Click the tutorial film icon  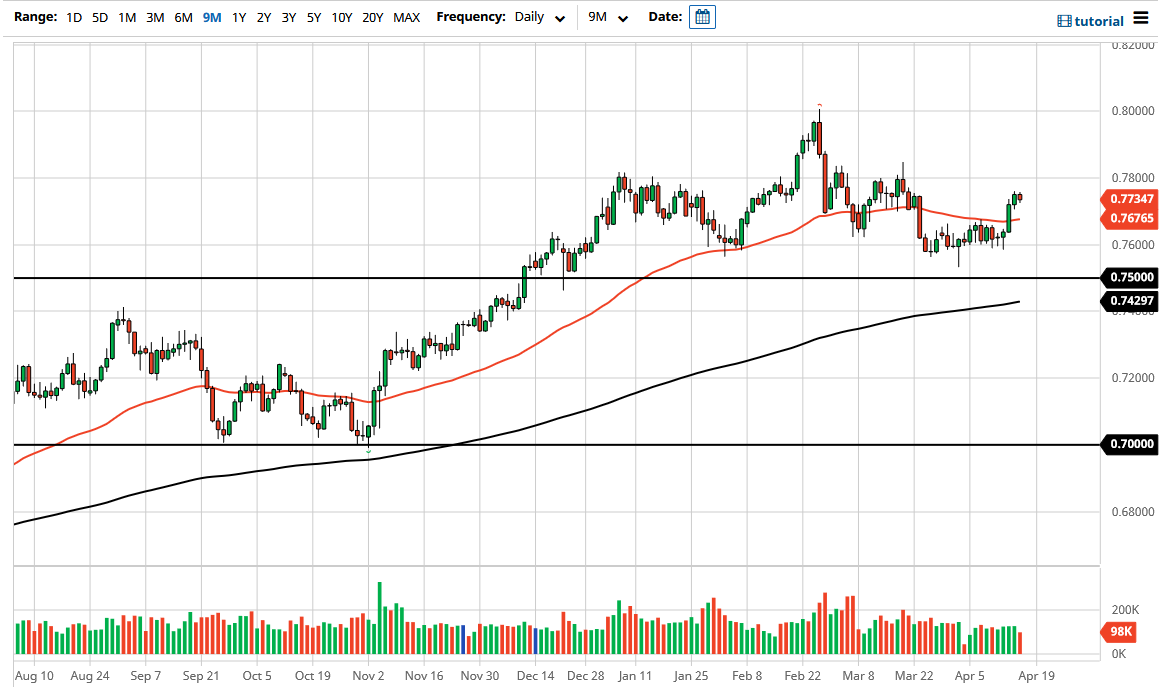pos(1064,22)
